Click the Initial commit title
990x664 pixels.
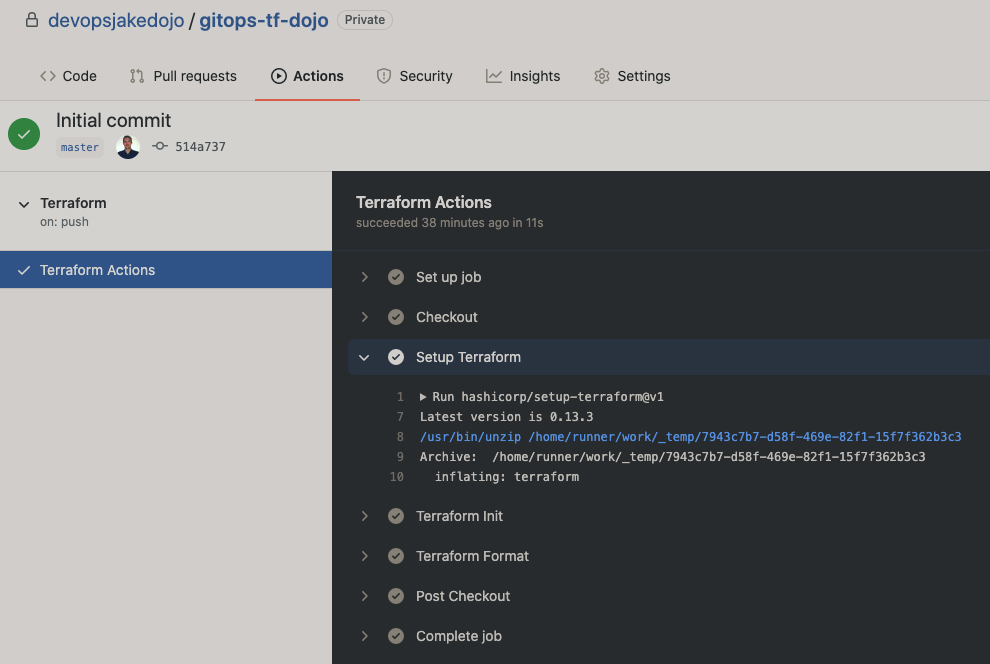coord(114,121)
